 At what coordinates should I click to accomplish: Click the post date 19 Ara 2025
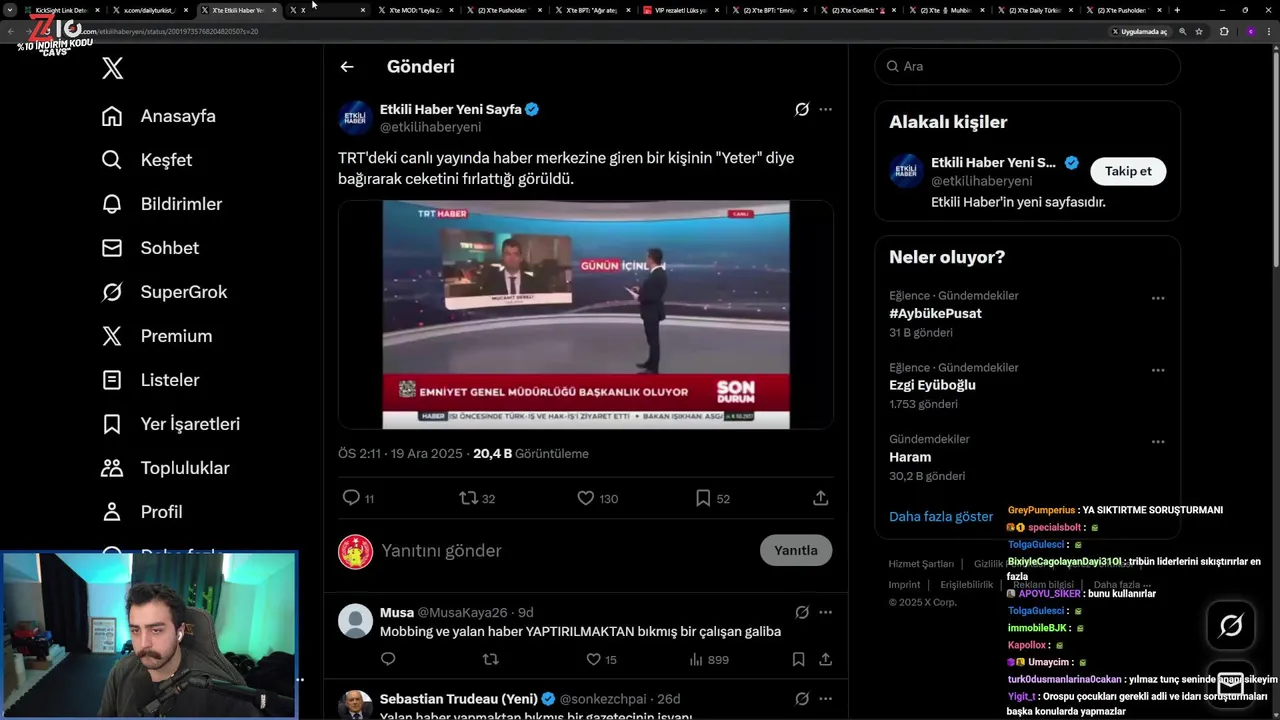pos(427,453)
